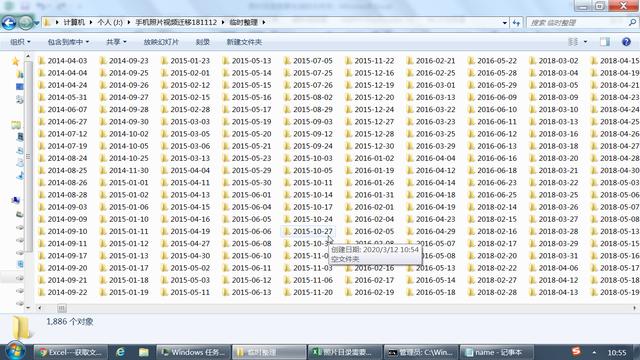This screenshot has height=360, width=640.
Task: Select the 2015-01-19 folder
Action: pyautogui.click(x=124, y=292)
